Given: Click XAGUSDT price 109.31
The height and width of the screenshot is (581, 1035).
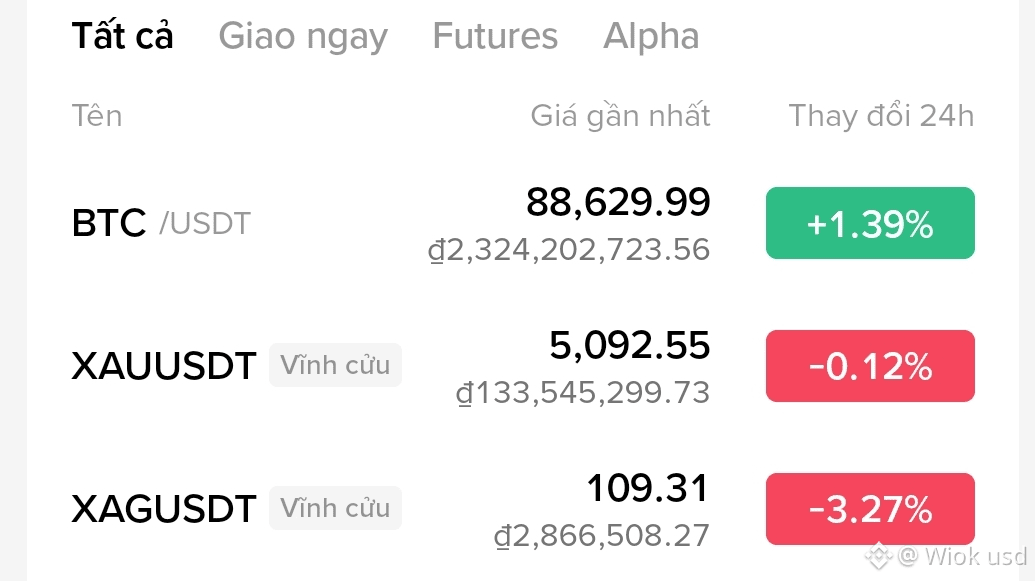Looking at the screenshot, I should (x=647, y=489).
